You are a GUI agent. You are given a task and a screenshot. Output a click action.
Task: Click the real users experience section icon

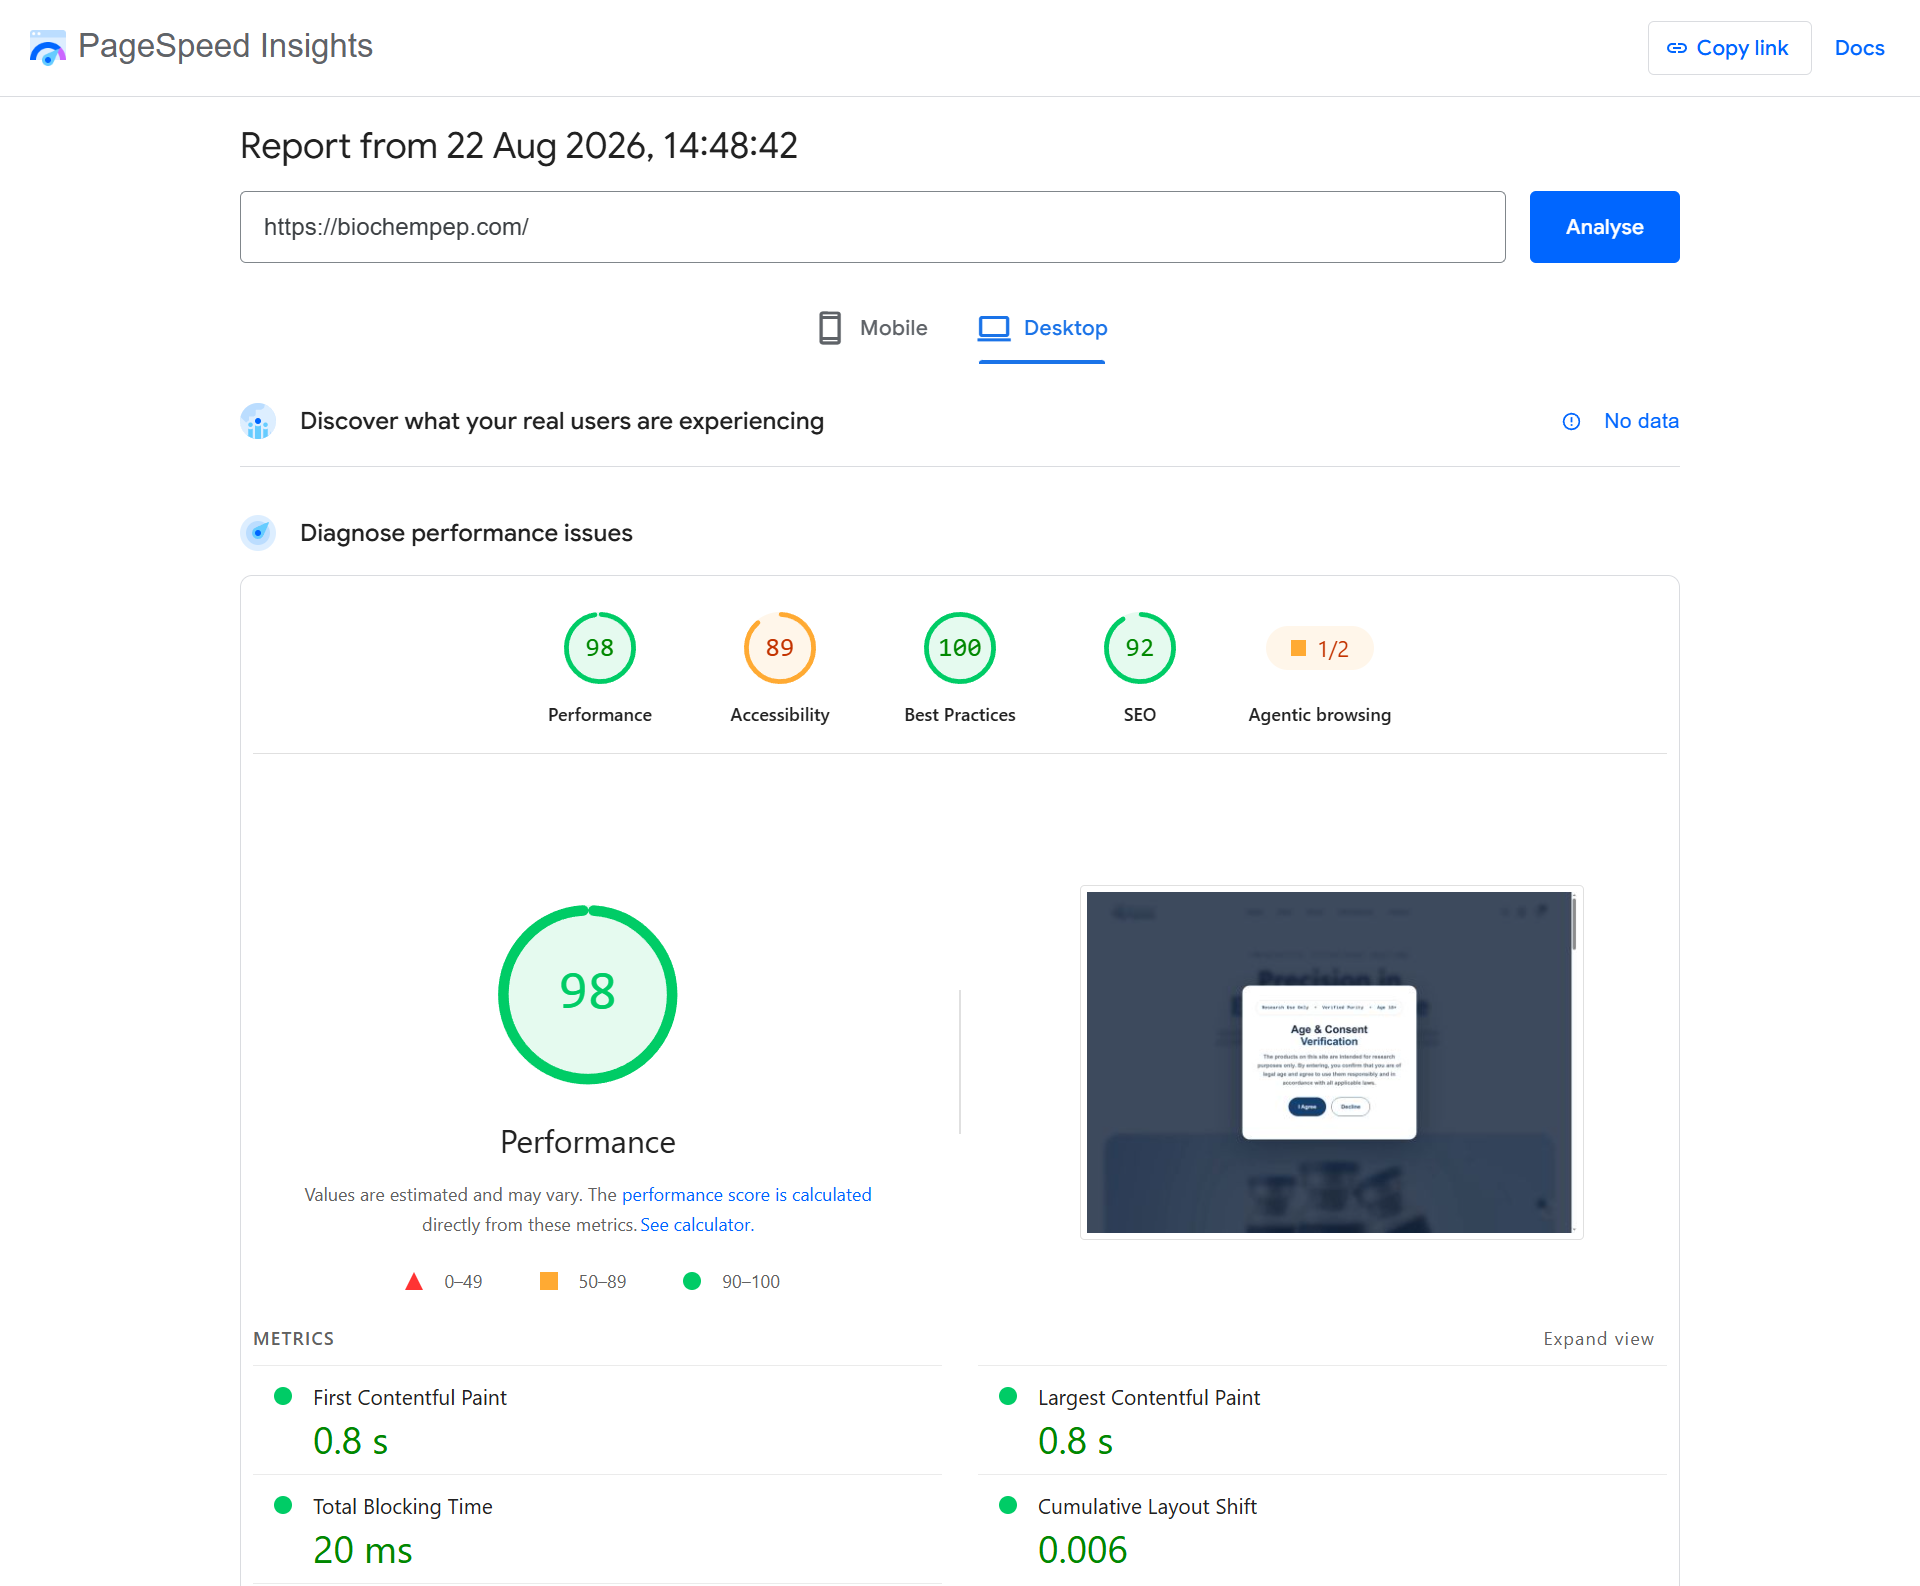click(x=258, y=422)
